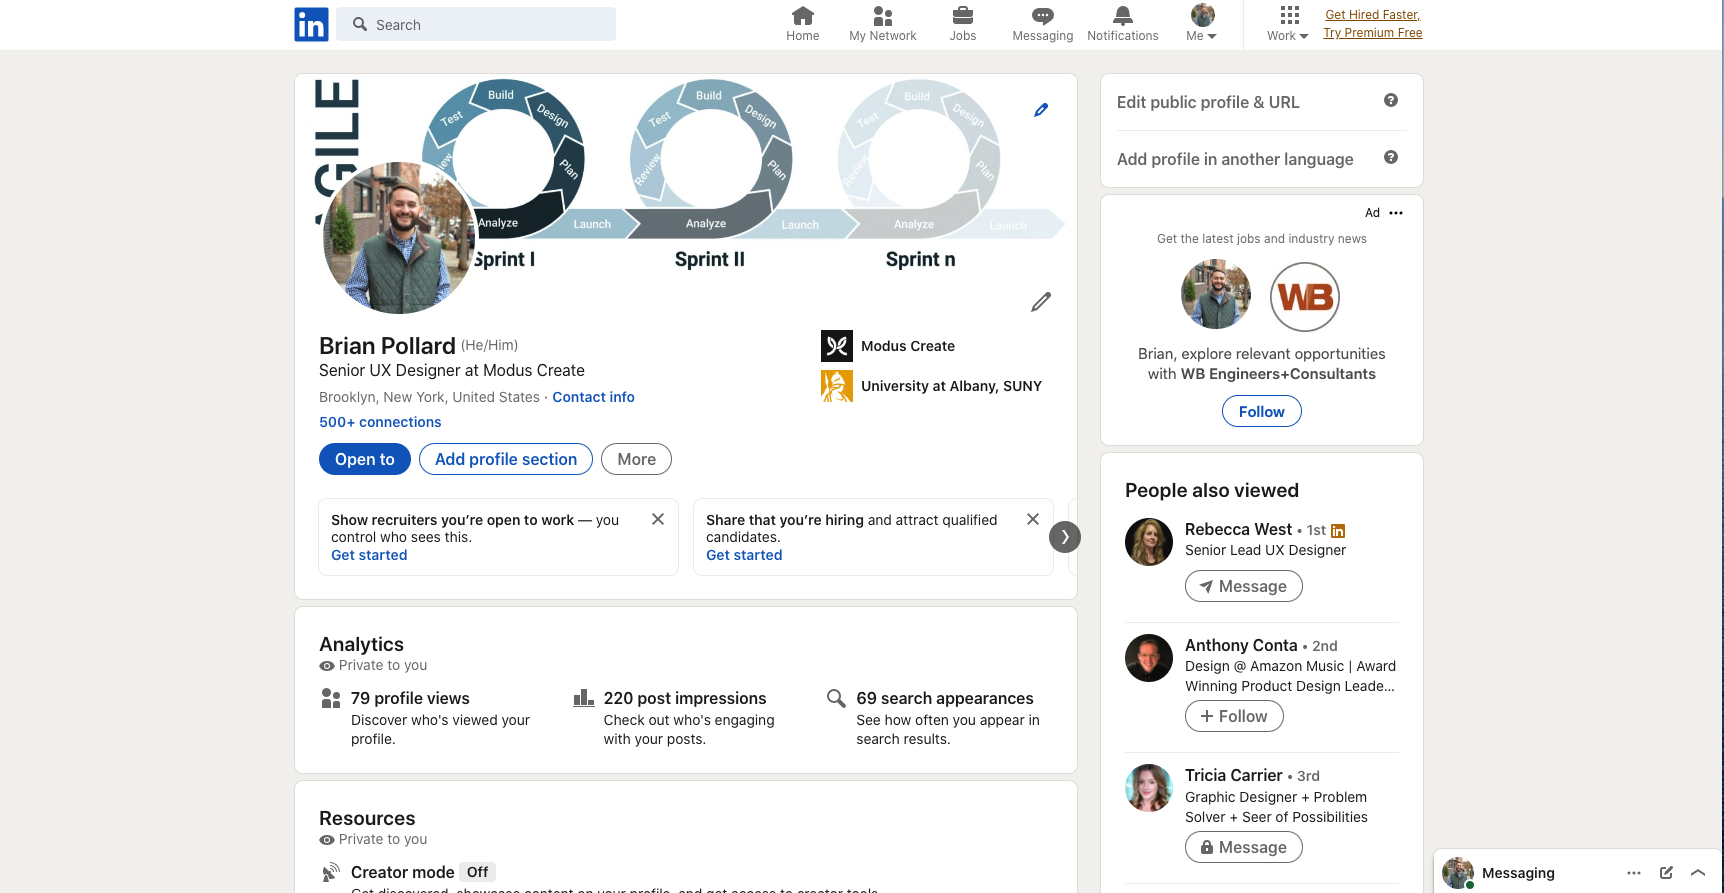Open help icon beside Edit public profile
The image size is (1724, 893).
point(1391,100)
